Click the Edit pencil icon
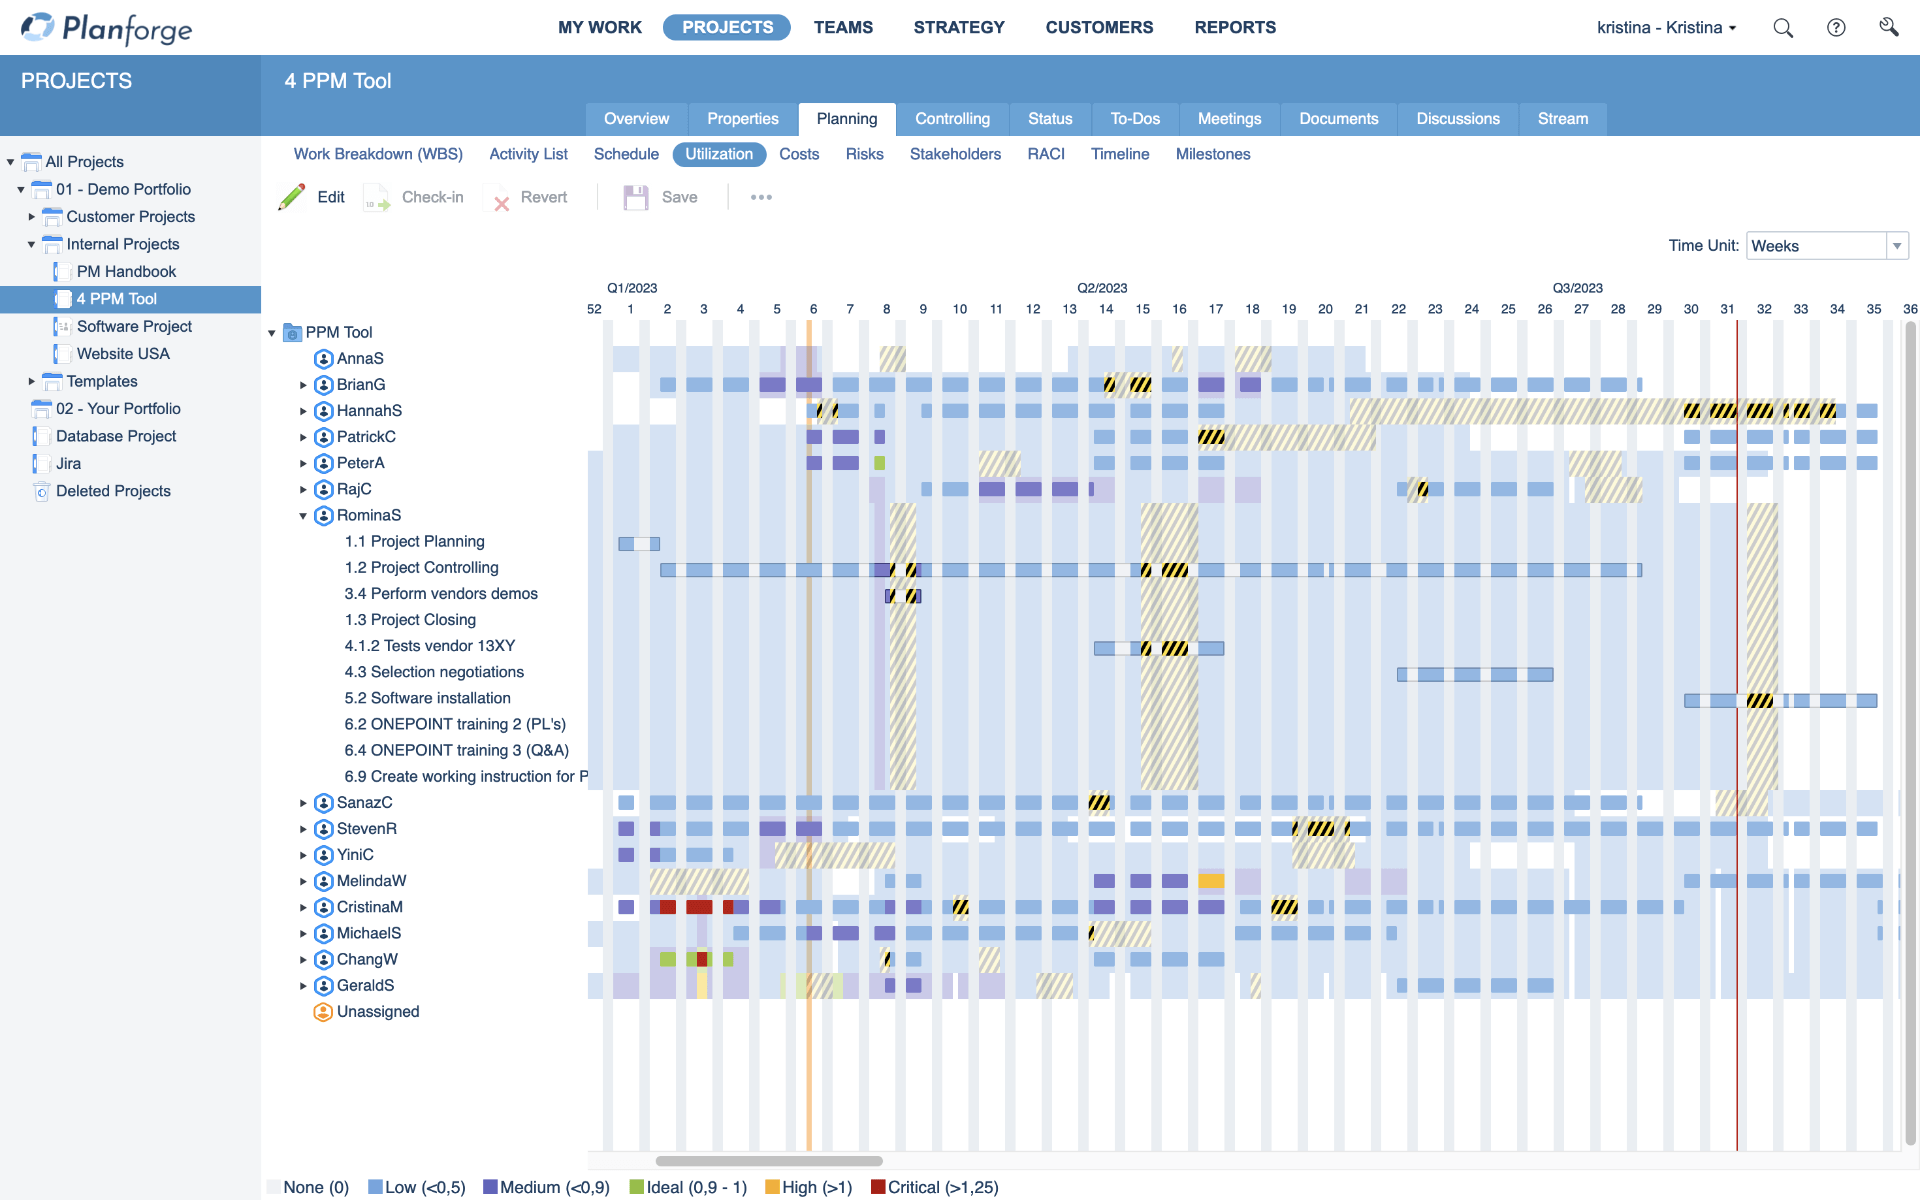The height and width of the screenshot is (1200, 1920). (292, 197)
